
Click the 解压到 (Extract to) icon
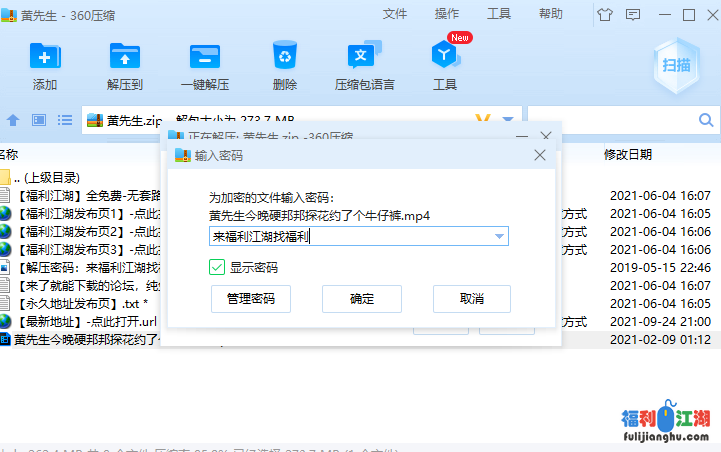coord(125,56)
